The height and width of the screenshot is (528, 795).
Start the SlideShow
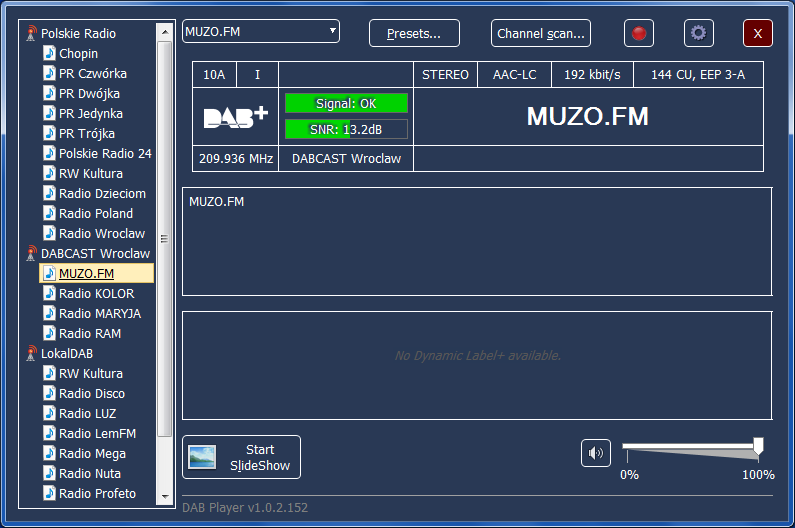241,457
